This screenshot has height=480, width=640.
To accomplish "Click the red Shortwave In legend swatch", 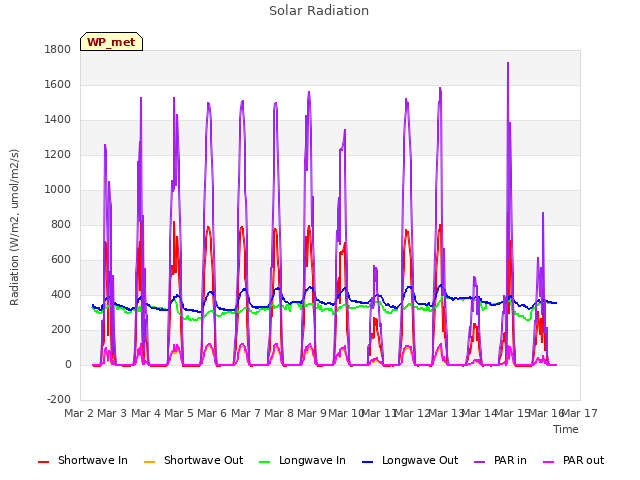I will pyautogui.click(x=43, y=462).
